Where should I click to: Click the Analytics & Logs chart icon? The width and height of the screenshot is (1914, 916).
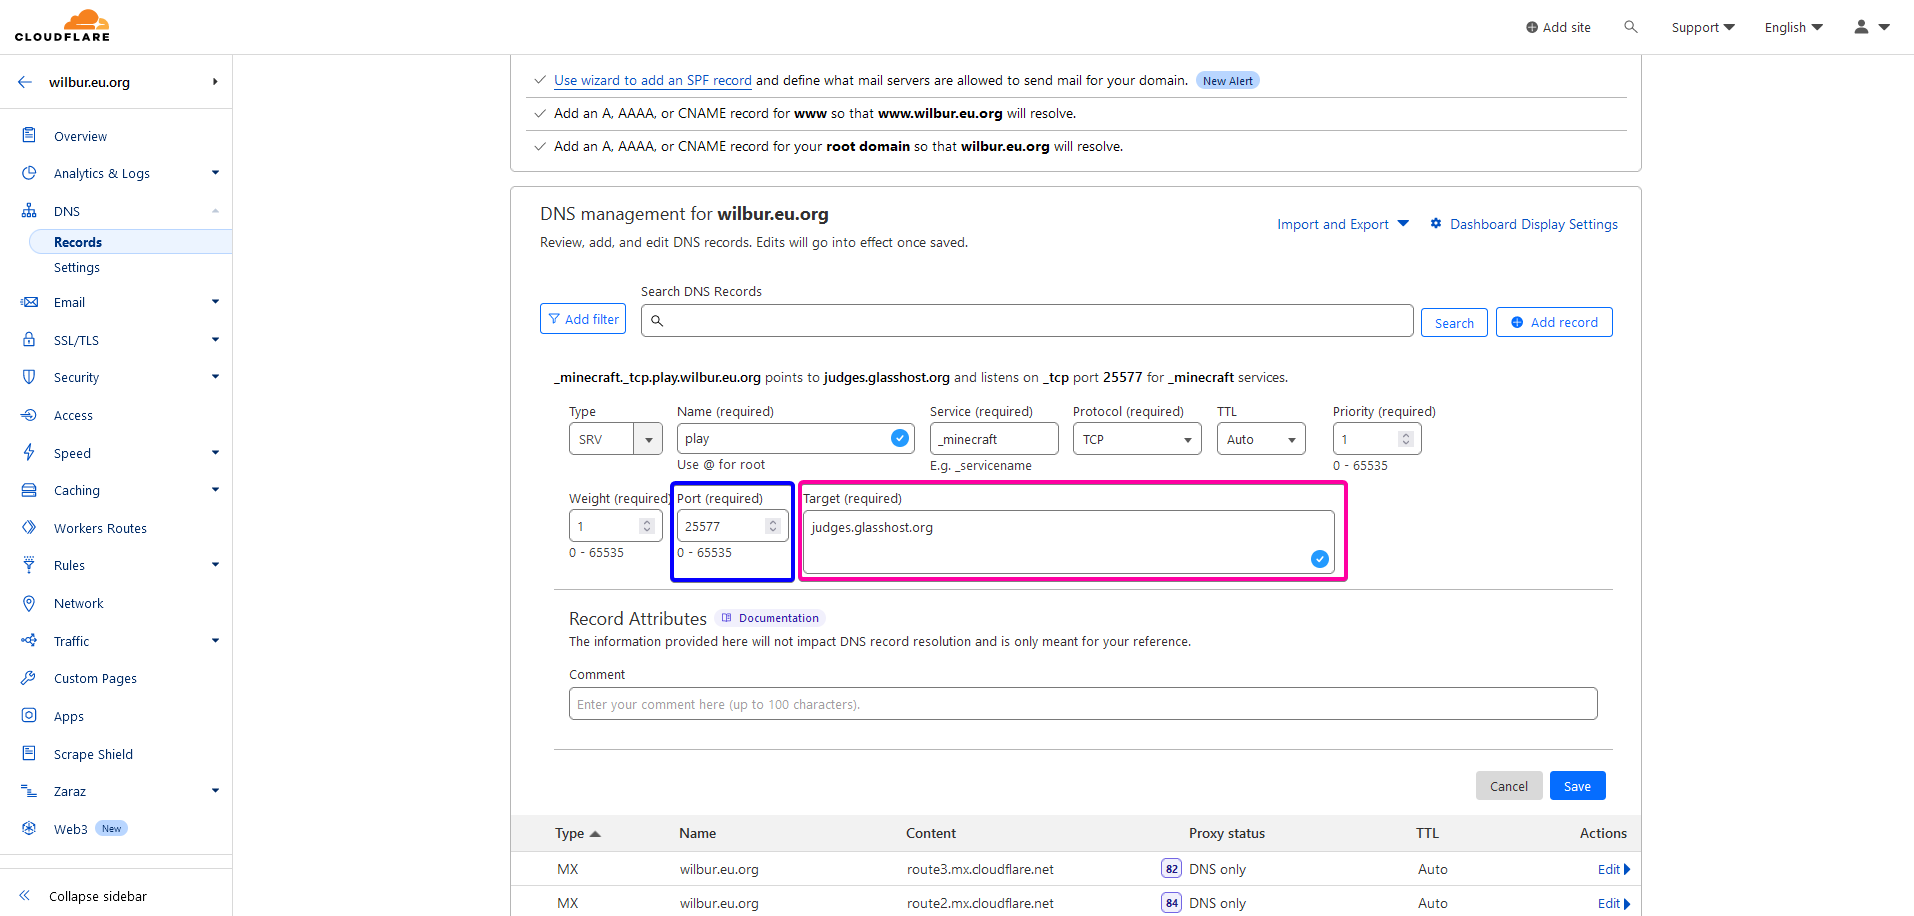pyautogui.click(x=29, y=173)
